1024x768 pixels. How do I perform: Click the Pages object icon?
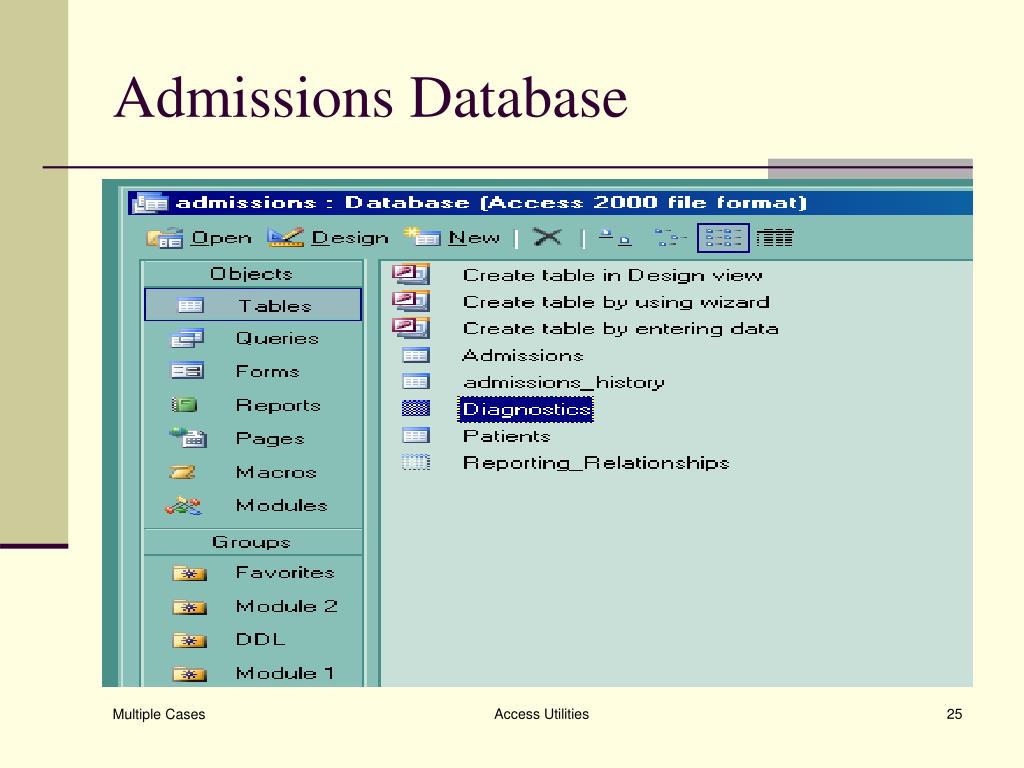click(188, 437)
